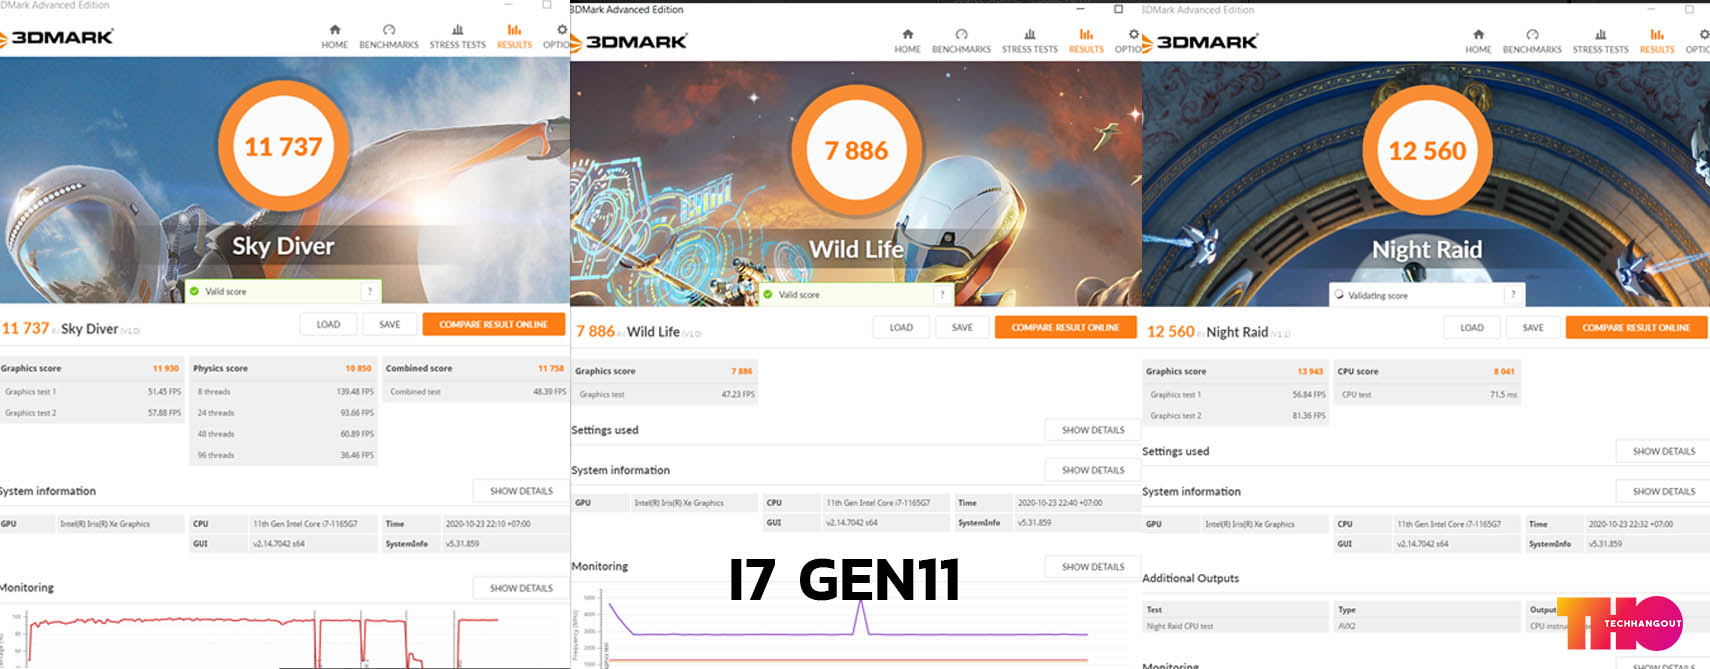Select Results in the Sky Diver window

click(514, 37)
